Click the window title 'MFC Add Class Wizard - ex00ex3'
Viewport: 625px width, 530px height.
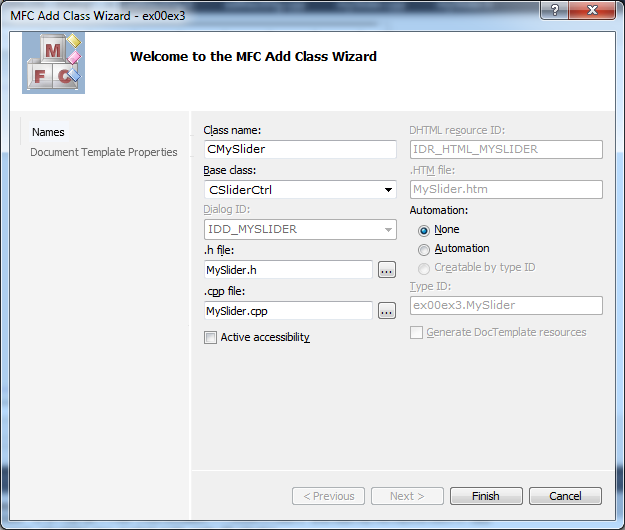(98, 16)
